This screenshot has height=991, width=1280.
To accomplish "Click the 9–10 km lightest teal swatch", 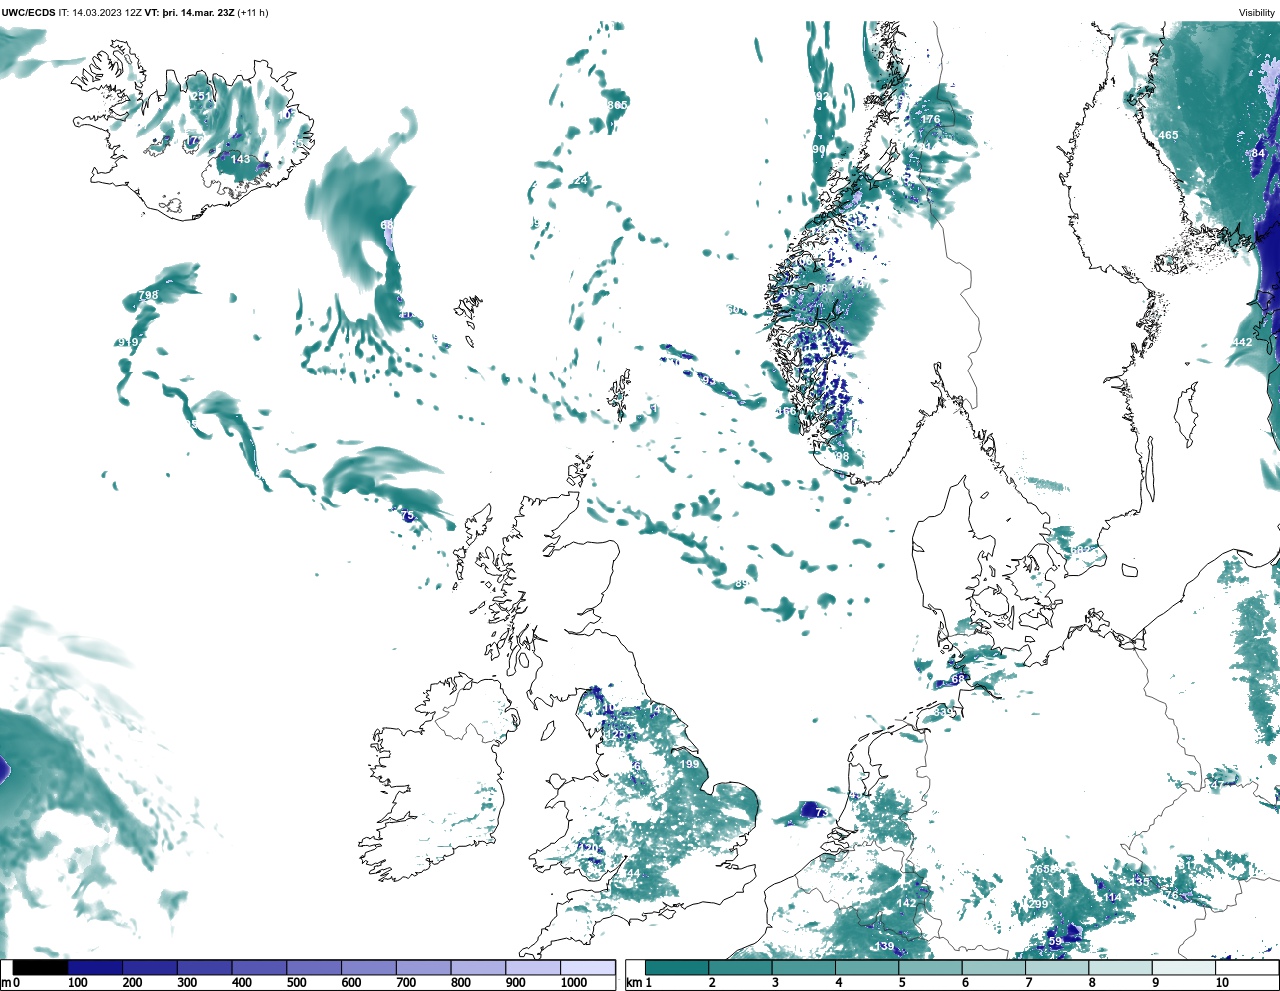I will tap(1183, 967).
